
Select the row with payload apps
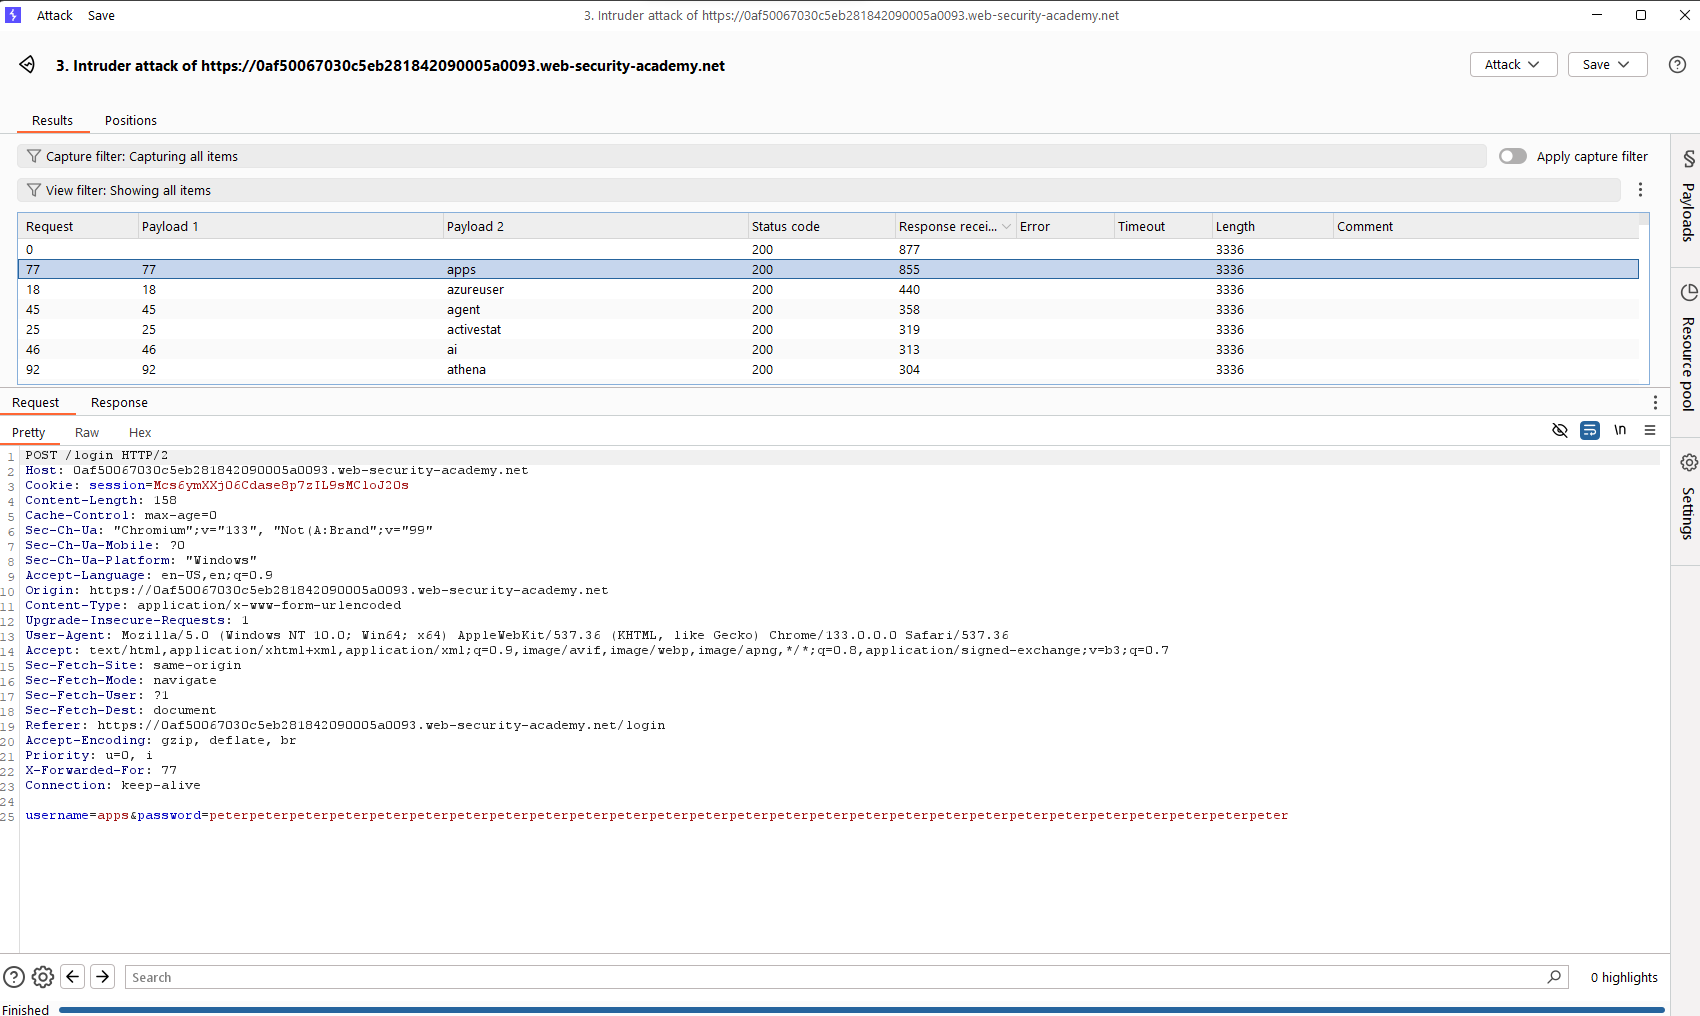coord(828,270)
